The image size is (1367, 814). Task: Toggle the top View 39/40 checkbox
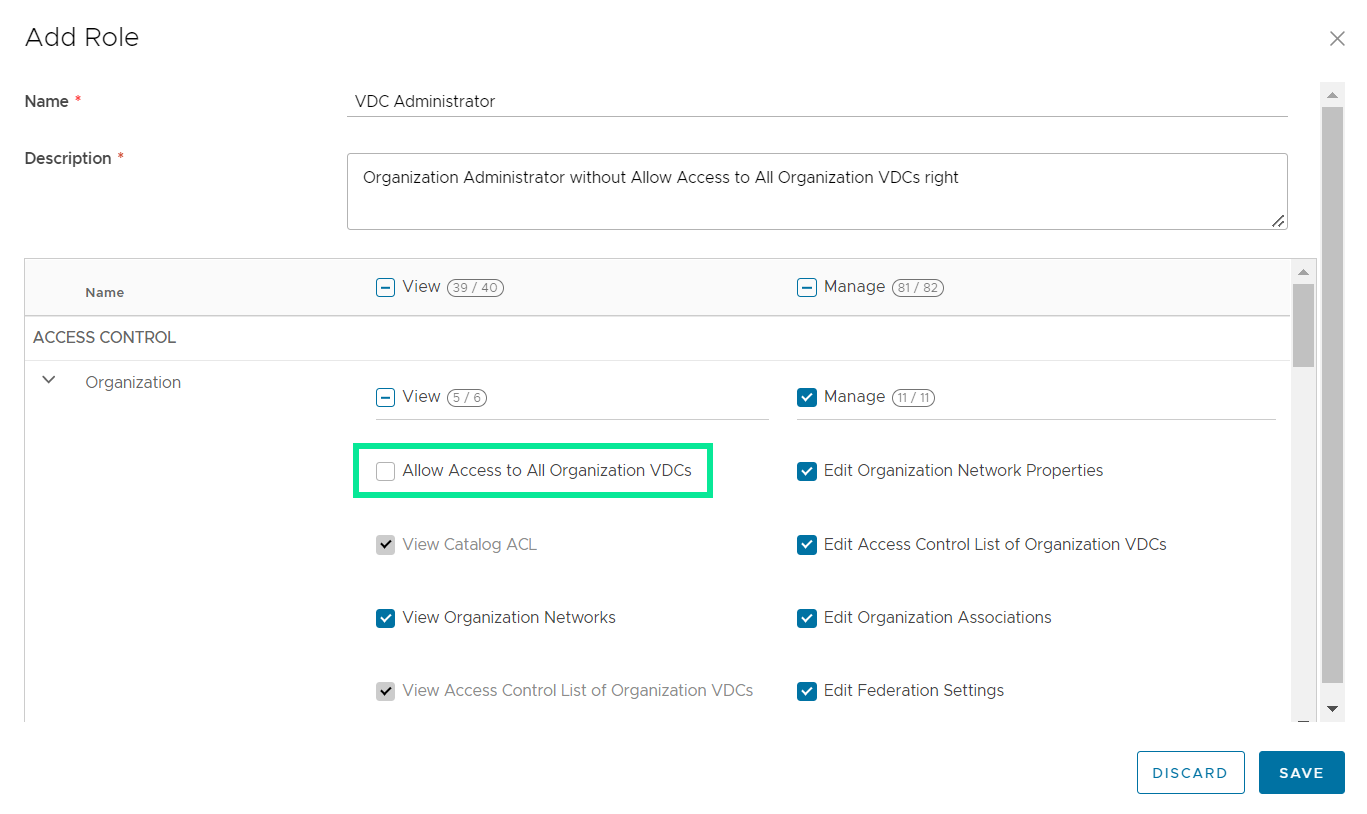(385, 287)
